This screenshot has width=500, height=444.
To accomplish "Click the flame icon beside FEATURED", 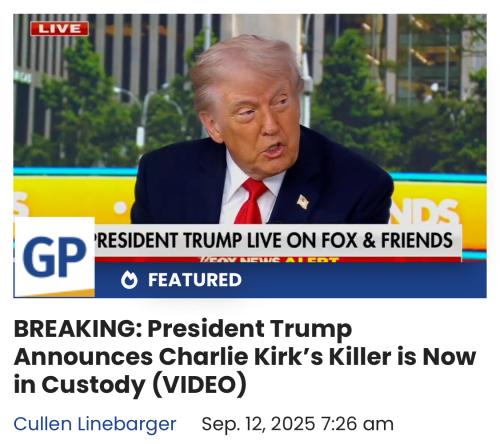I will 129,280.
